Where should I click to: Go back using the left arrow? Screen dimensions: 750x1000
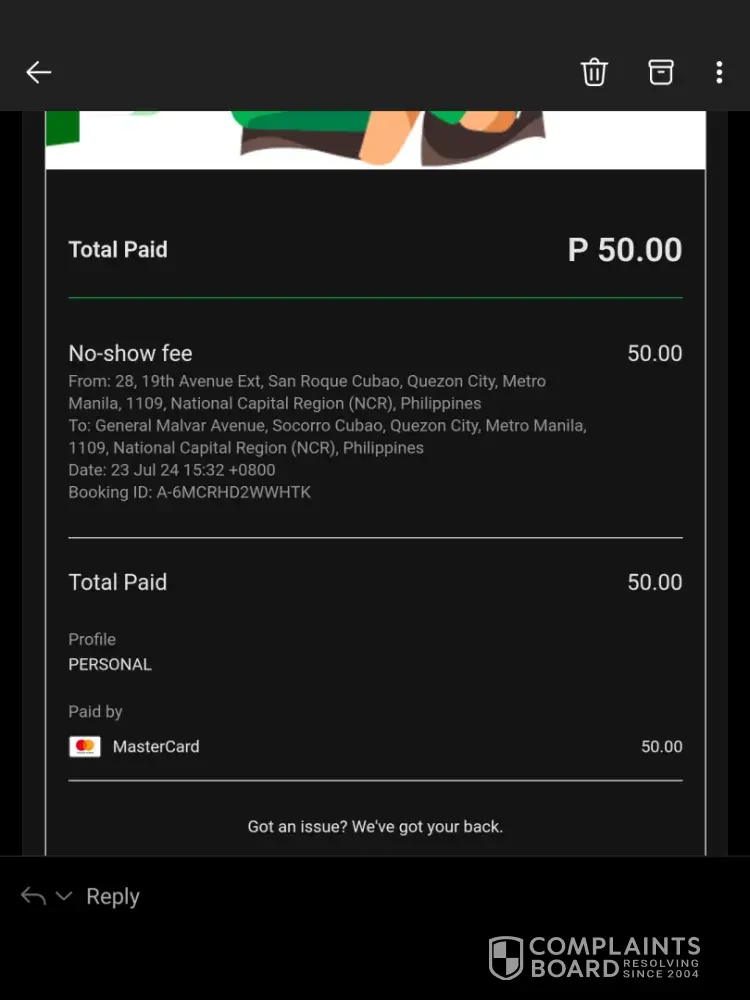pos(38,72)
